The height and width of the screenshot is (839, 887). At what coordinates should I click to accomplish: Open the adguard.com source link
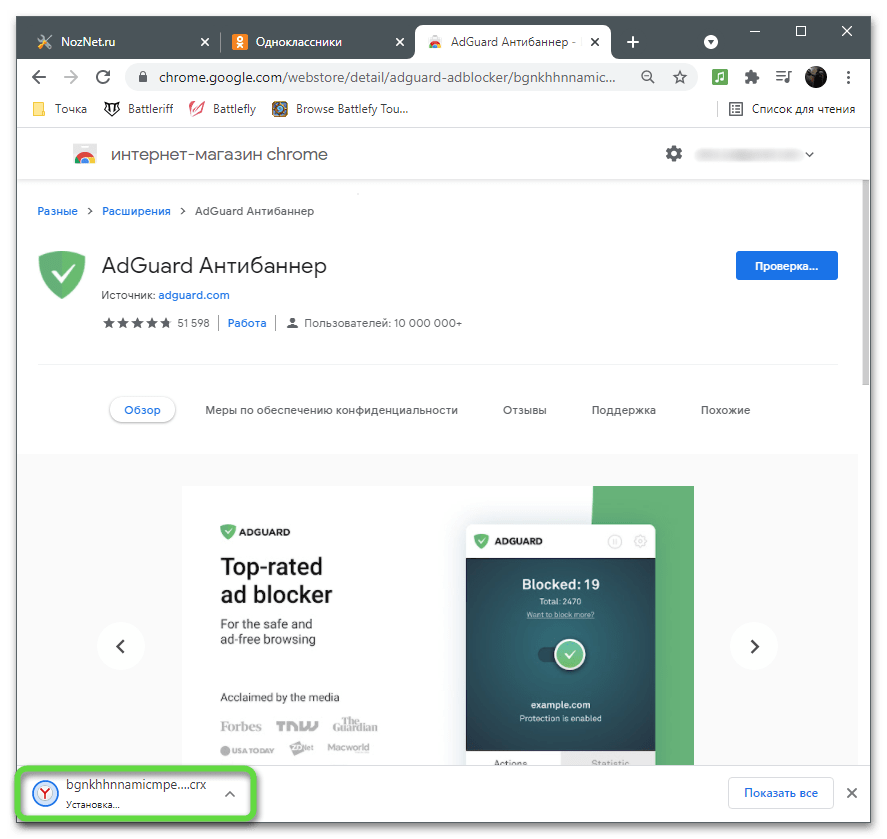194,295
